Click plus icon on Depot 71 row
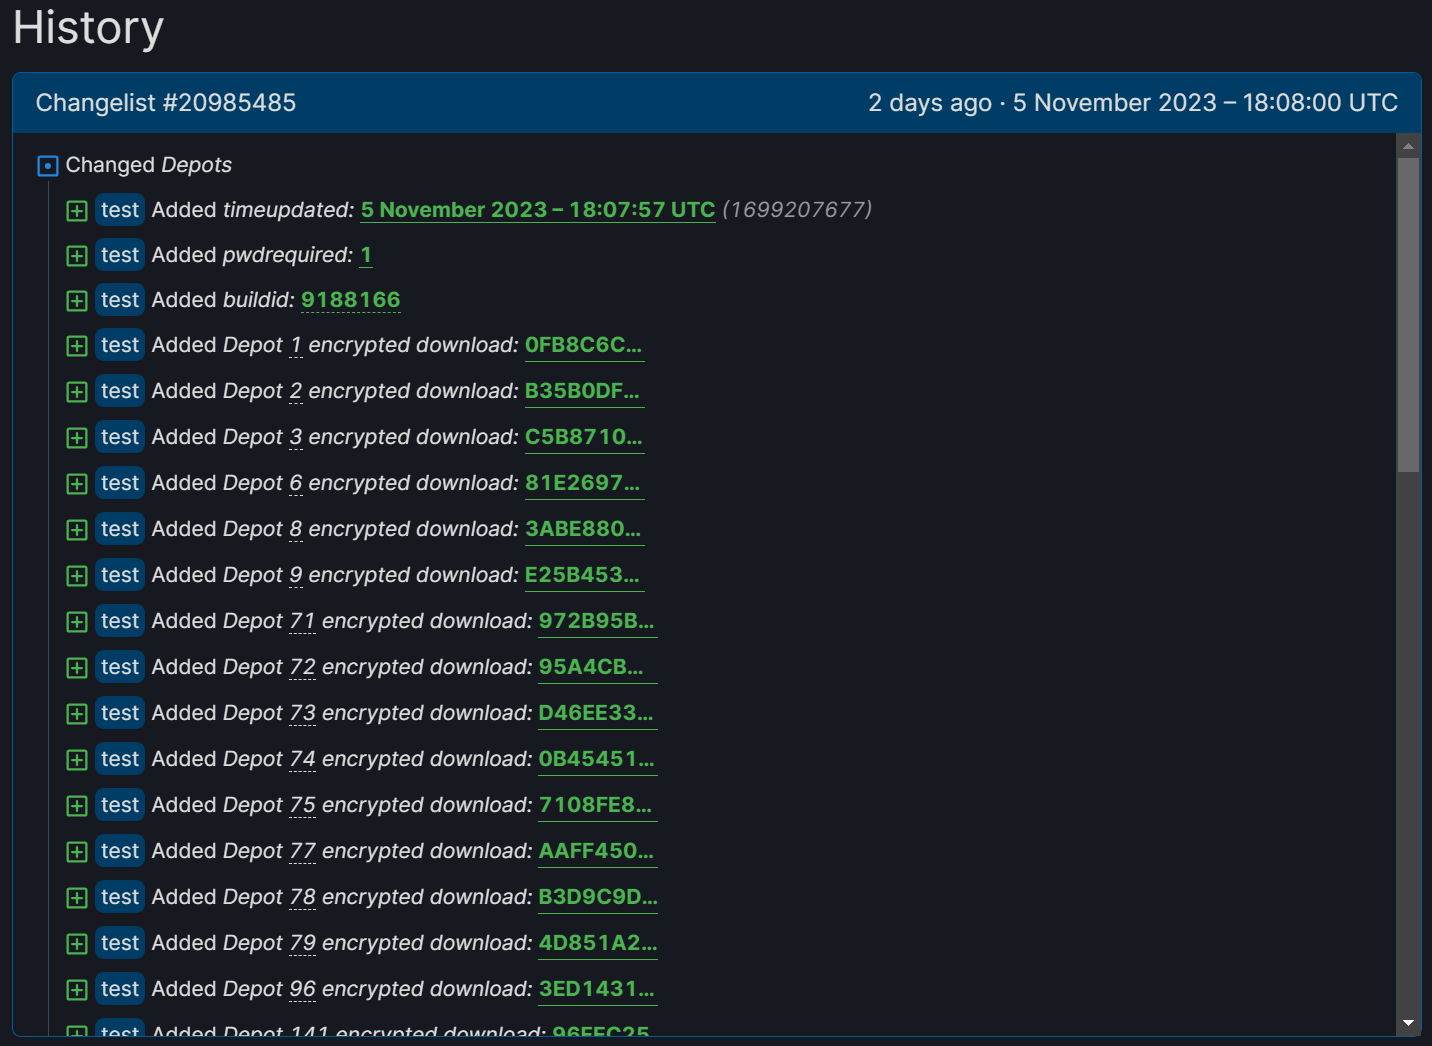This screenshot has width=1432, height=1046. coord(77,622)
